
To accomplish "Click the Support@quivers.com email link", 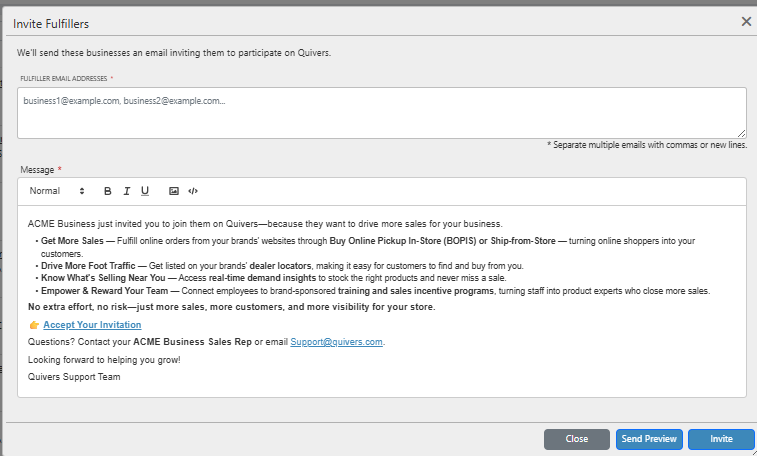I will pyautogui.click(x=336, y=342).
